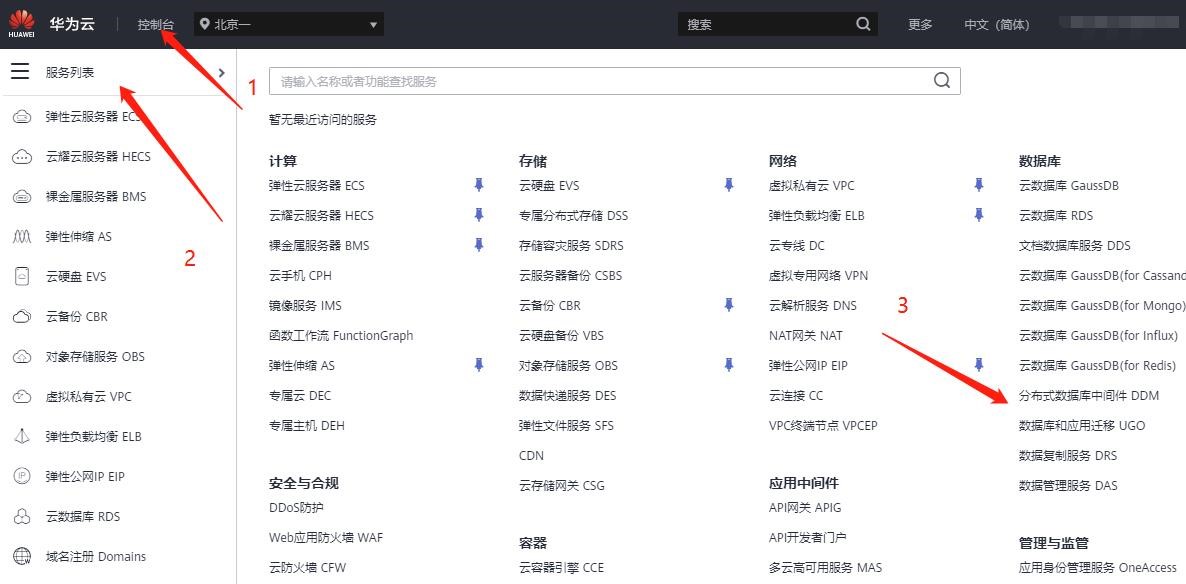Viewport: 1186px width, 584px height.
Task: Open 云数据库 GaussDB
Action: click(1068, 185)
